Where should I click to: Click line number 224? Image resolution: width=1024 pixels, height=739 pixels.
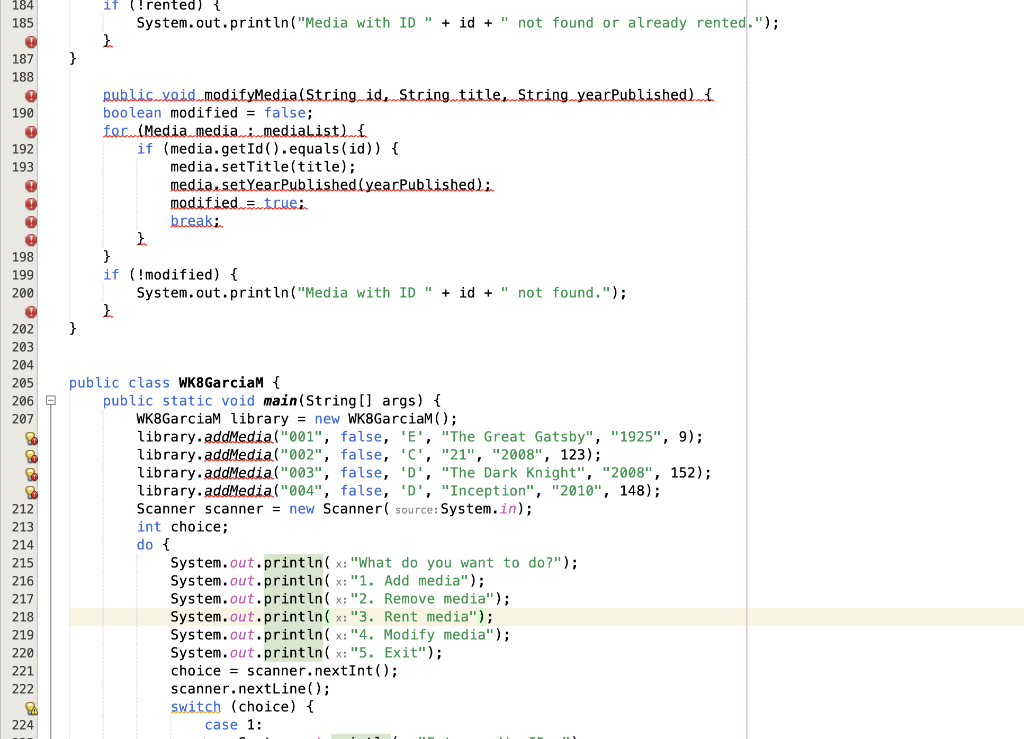pos(22,725)
